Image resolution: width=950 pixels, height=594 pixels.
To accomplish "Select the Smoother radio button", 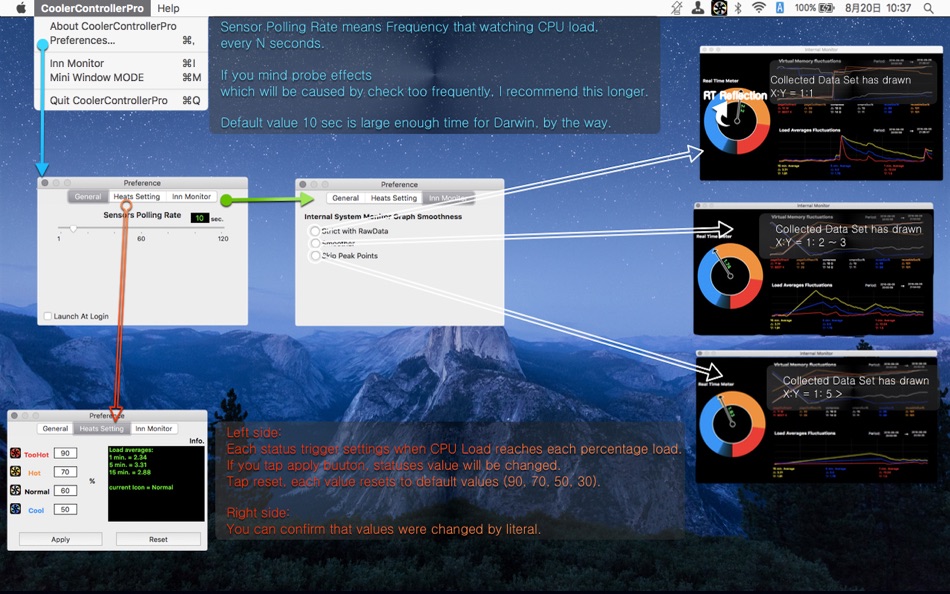I will [314, 243].
